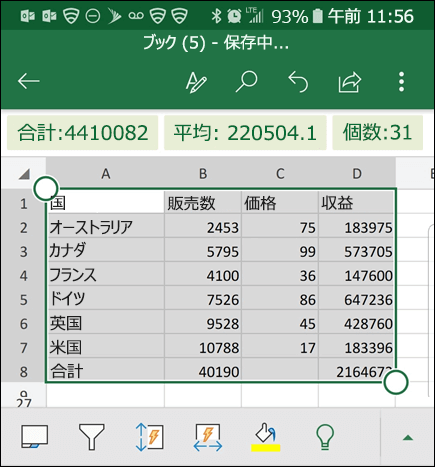The height and width of the screenshot is (467, 435).
Task: Select cell with value 7526
Action: [x=203, y=298]
